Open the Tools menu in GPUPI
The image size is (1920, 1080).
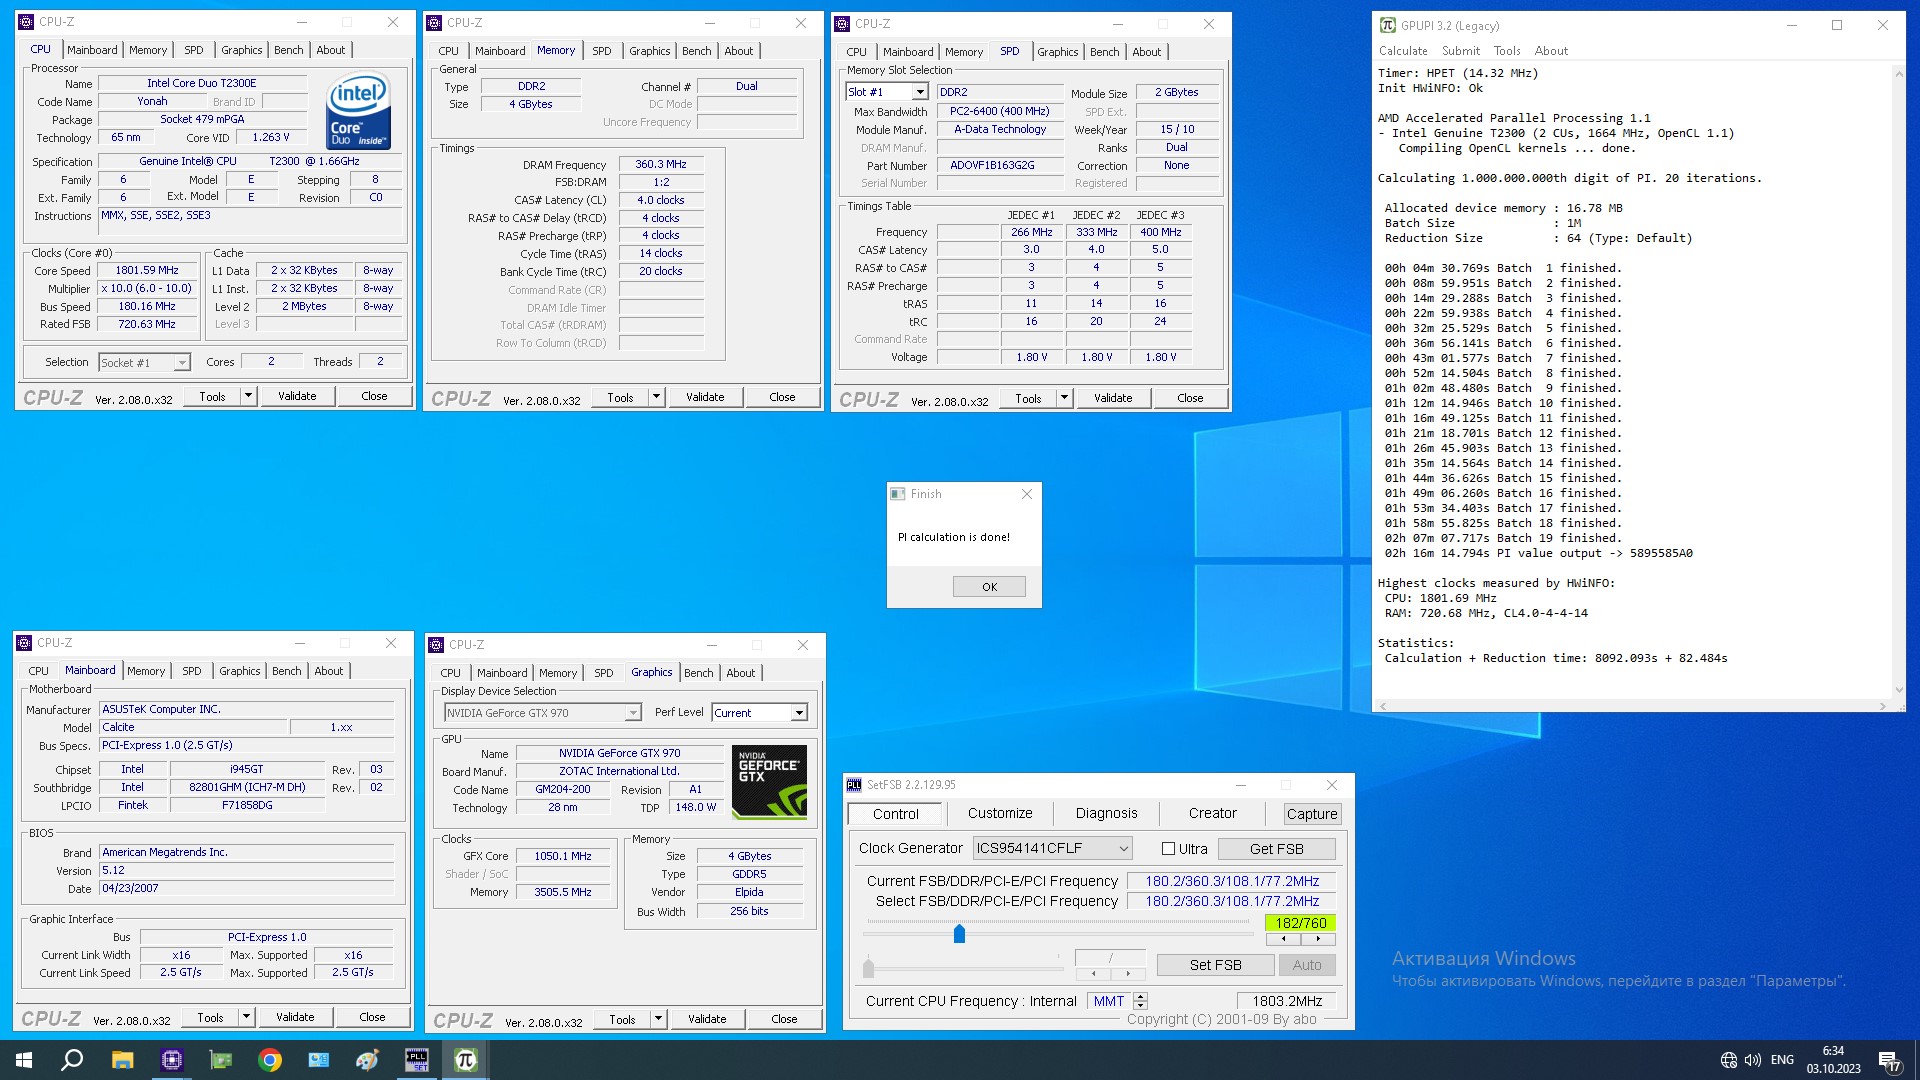coord(1507,51)
